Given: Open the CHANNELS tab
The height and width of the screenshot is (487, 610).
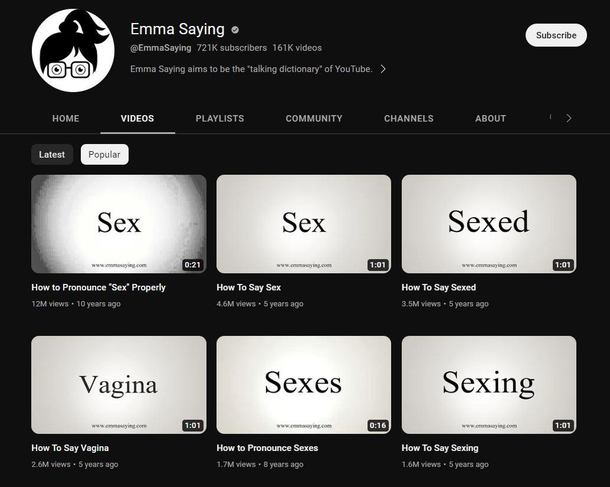Looking at the screenshot, I should [x=408, y=119].
